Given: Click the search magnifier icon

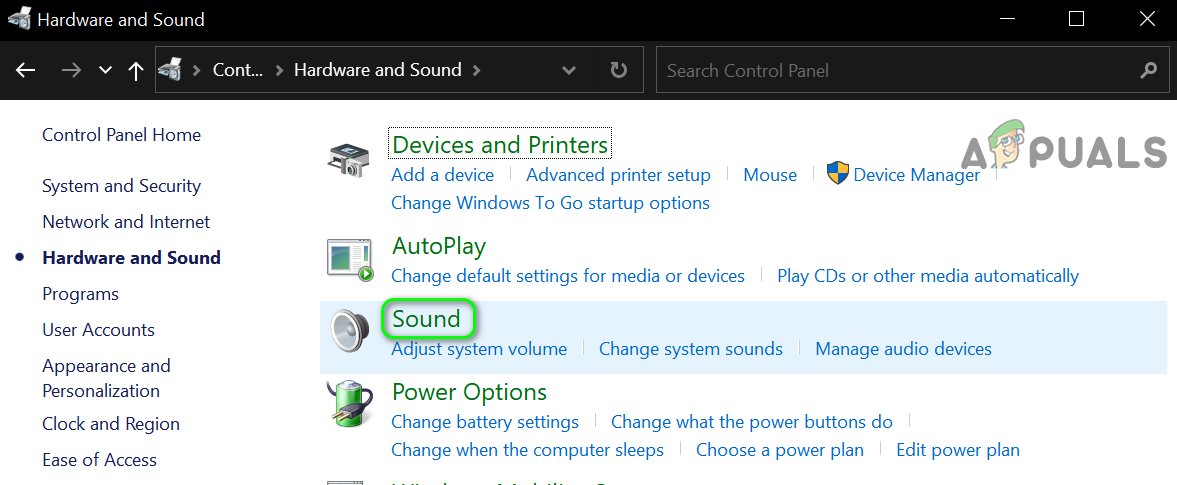Looking at the screenshot, I should (1148, 71).
